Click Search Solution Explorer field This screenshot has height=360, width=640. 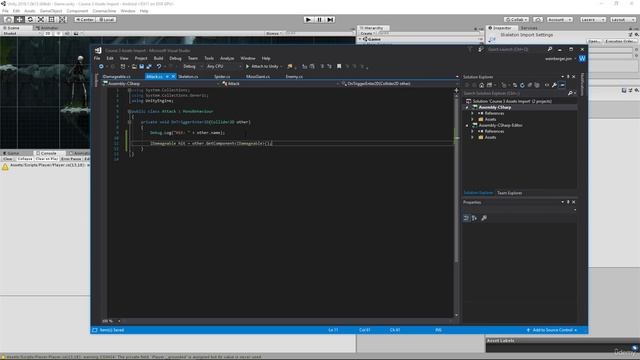coord(520,93)
